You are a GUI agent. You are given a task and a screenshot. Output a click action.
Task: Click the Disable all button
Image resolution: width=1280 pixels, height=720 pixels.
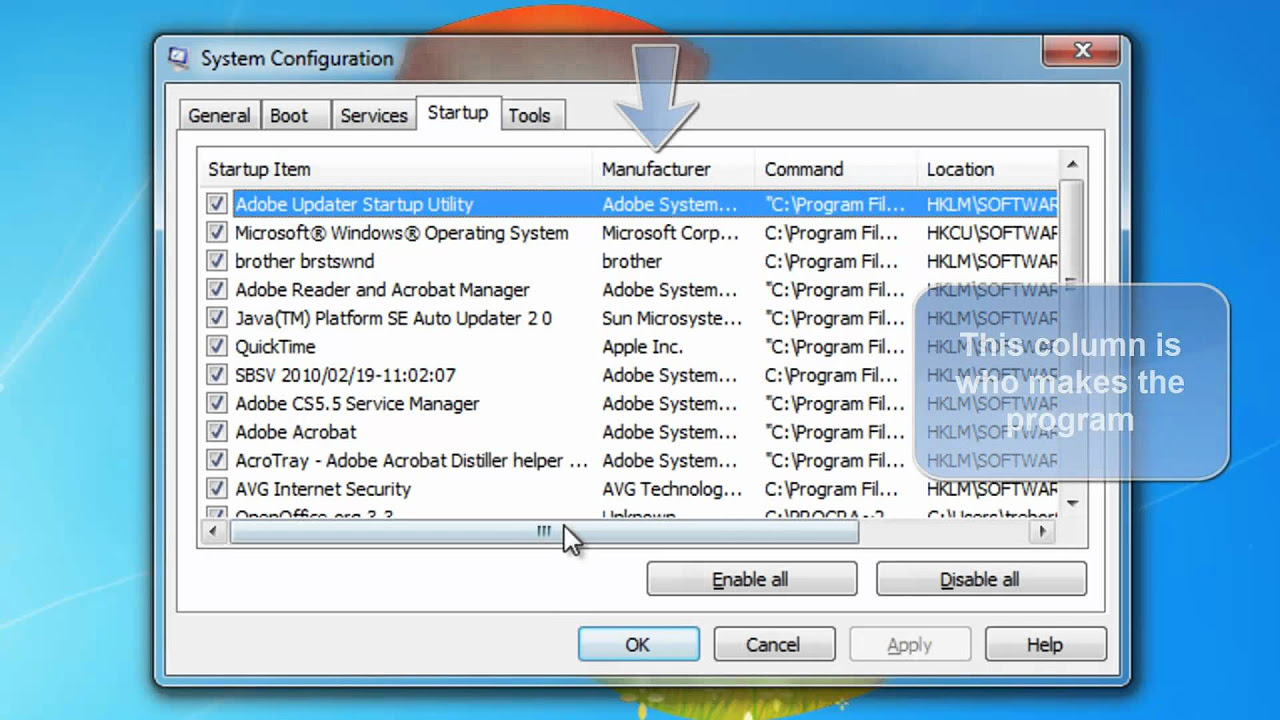(980, 579)
